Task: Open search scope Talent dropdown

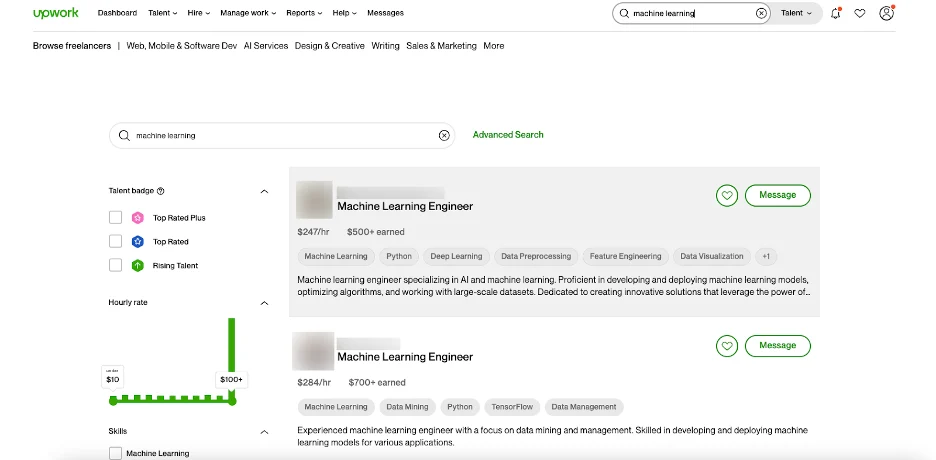Action: coord(796,13)
